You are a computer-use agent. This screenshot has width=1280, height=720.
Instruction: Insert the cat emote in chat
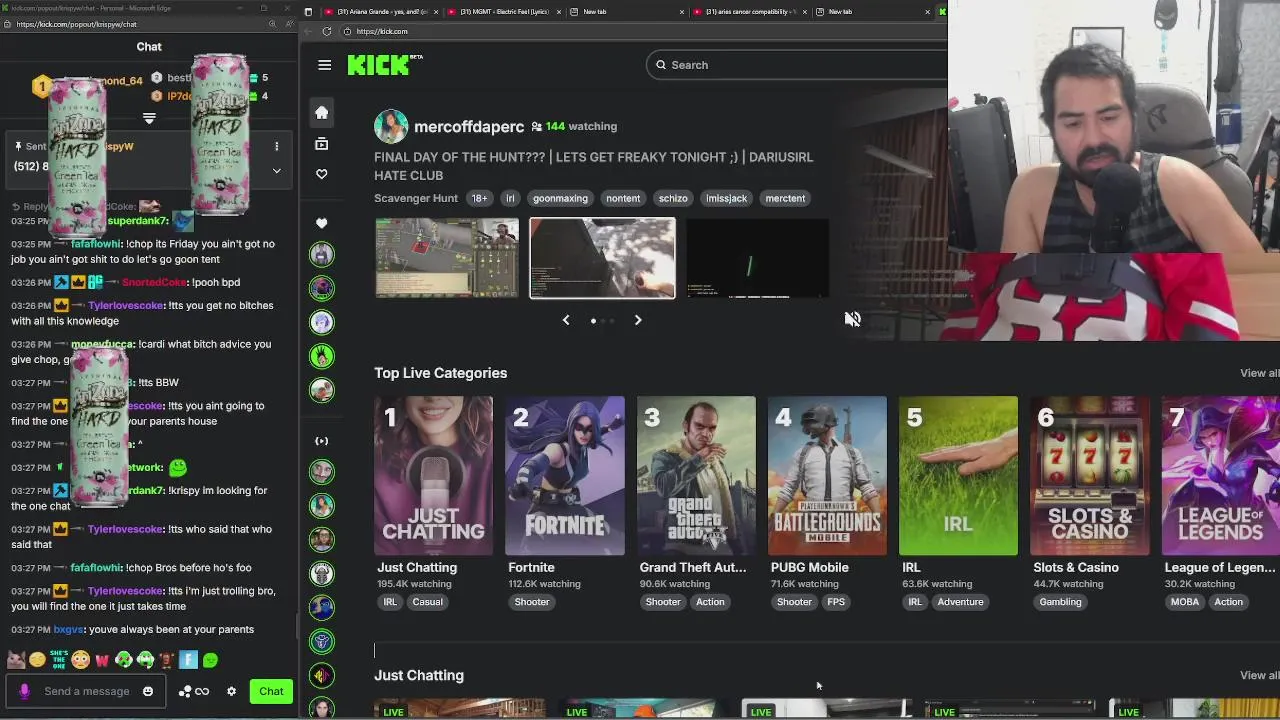click(x=15, y=660)
